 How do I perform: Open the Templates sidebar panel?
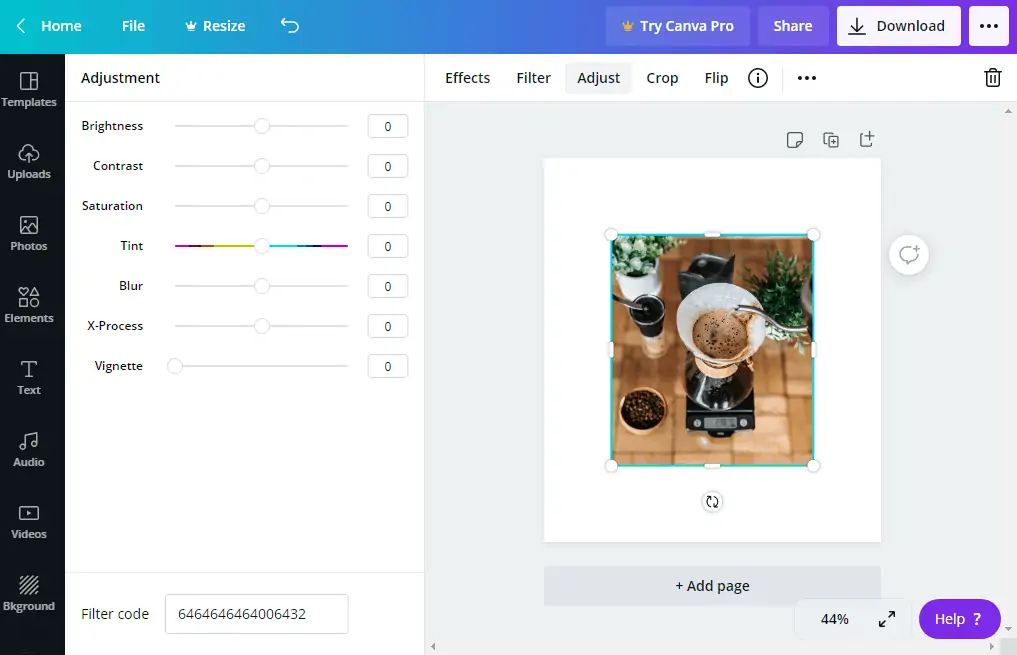point(29,89)
